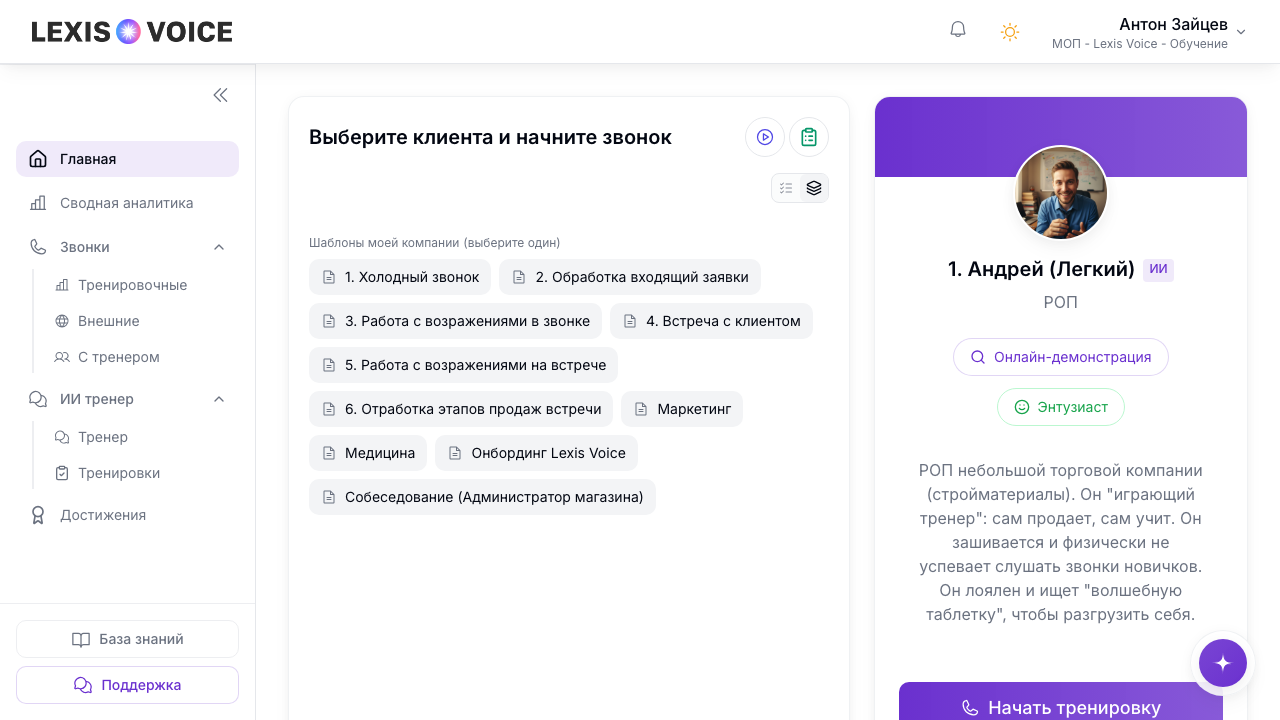
Task: Select template 4. Встреча с клиентом
Action: point(711,321)
